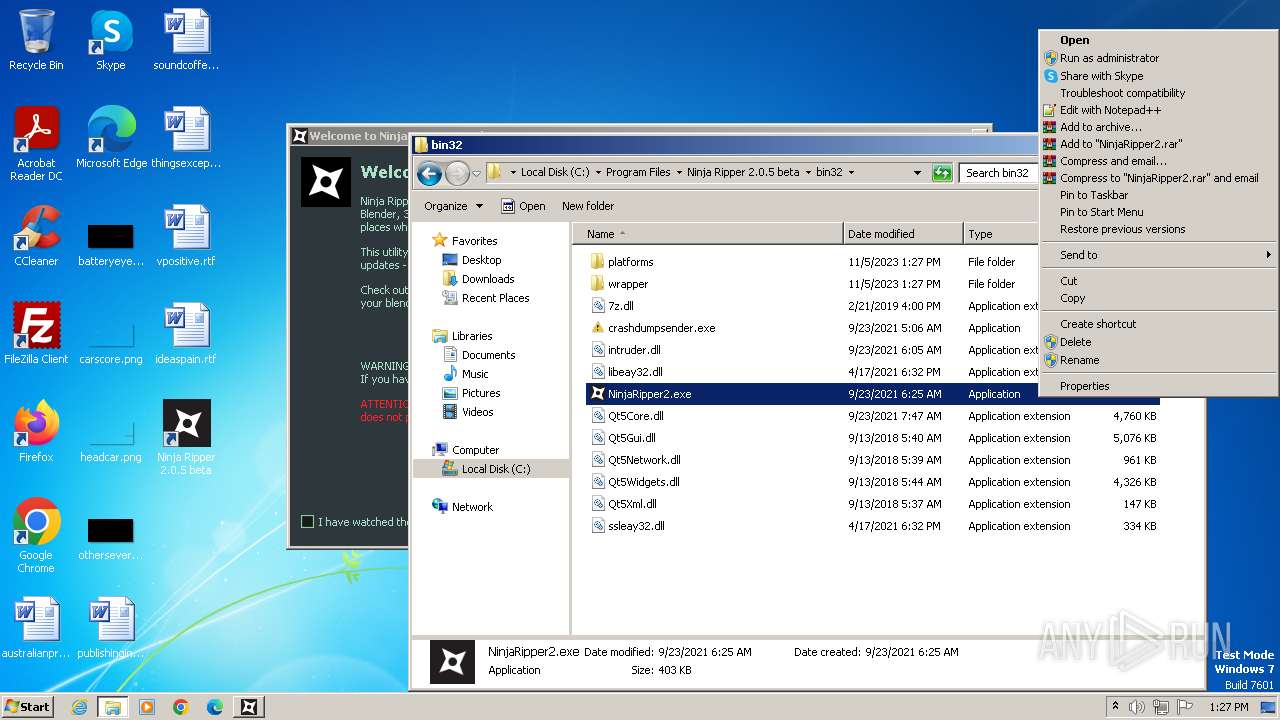
Task: Open the vpositive.rtf document icon
Action: coord(186,236)
